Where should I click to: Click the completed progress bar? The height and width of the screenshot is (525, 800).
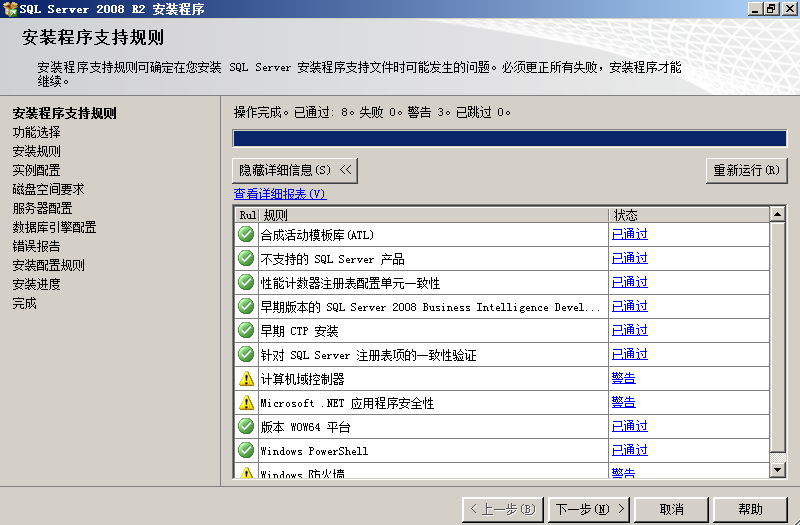click(x=509, y=138)
